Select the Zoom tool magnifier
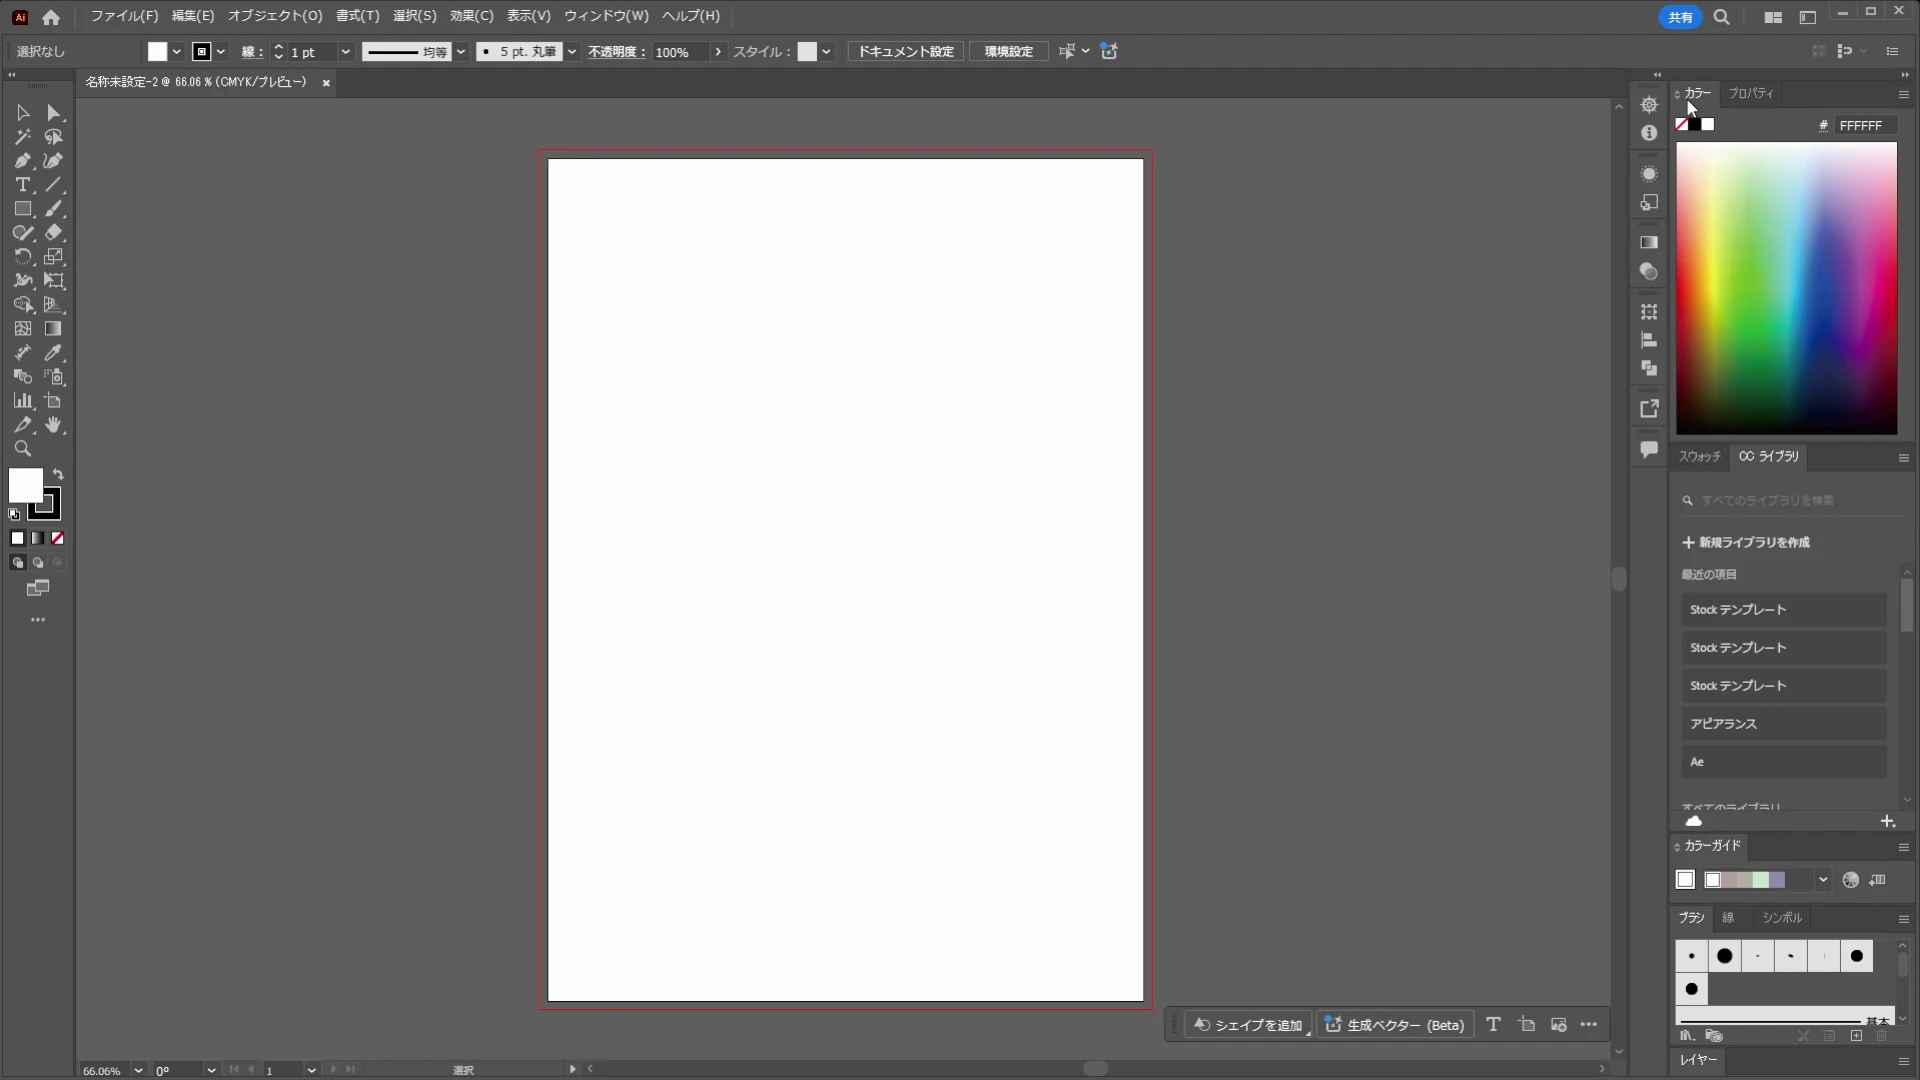This screenshot has height=1080, width=1920. point(23,449)
